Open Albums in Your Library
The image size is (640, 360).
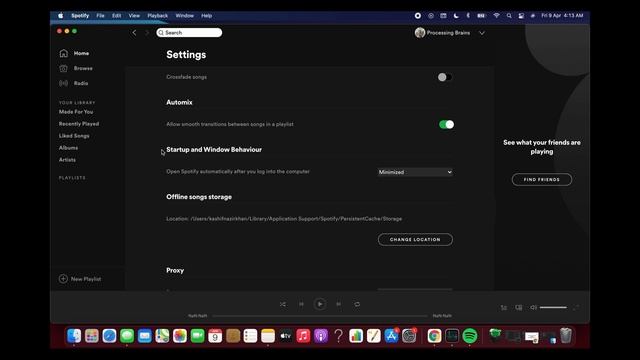[68, 148]
